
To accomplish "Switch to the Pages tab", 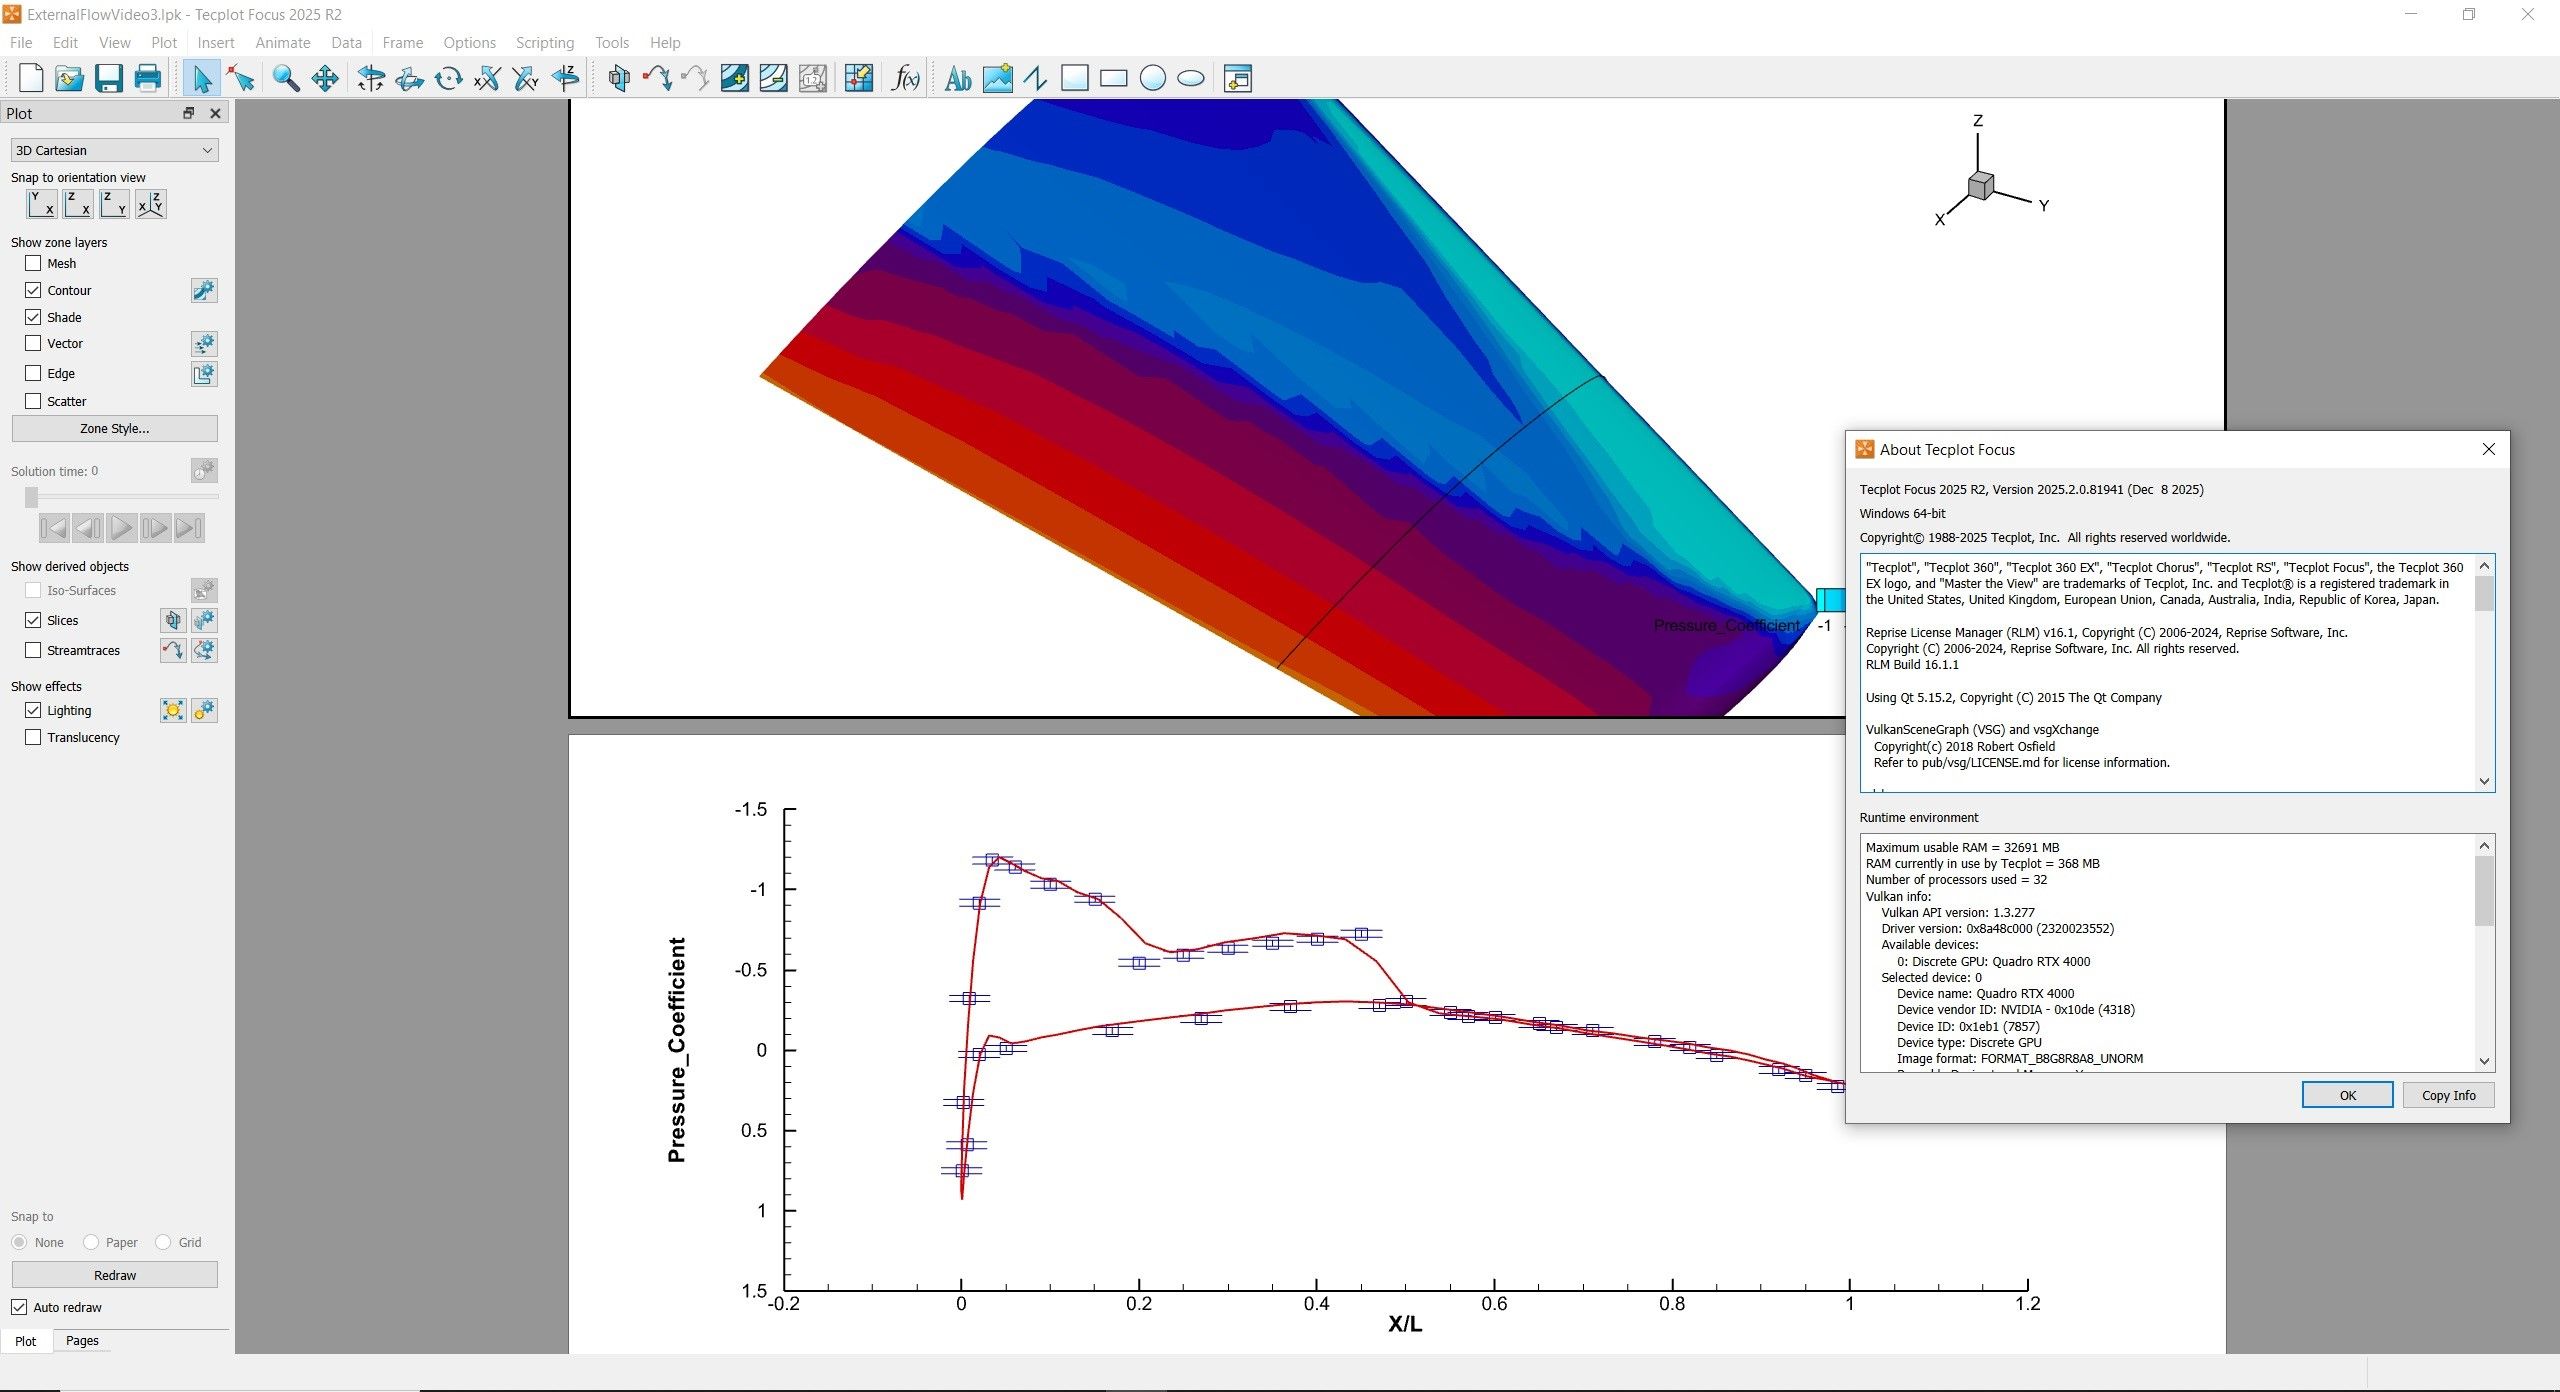I will click(x=82, y=1340).
